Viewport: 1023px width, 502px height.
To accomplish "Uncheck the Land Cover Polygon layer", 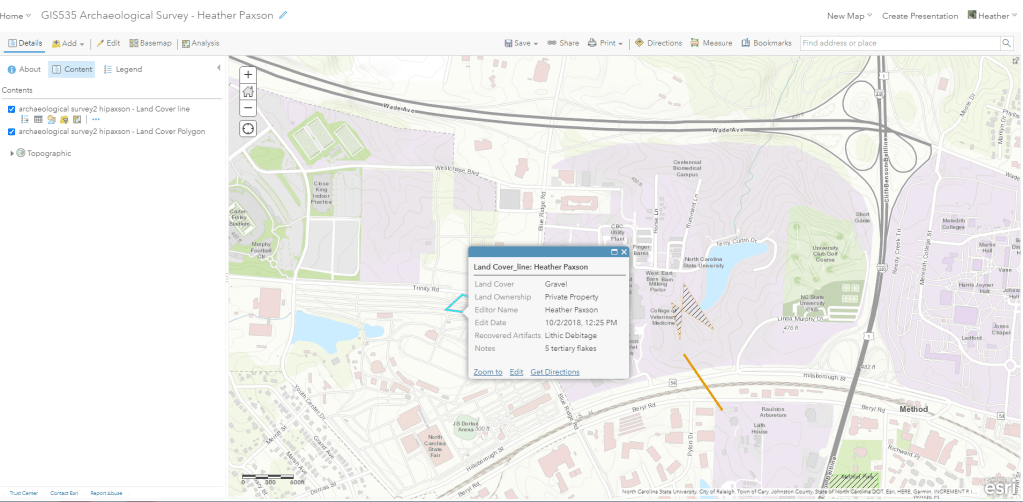I will (11, 131).
